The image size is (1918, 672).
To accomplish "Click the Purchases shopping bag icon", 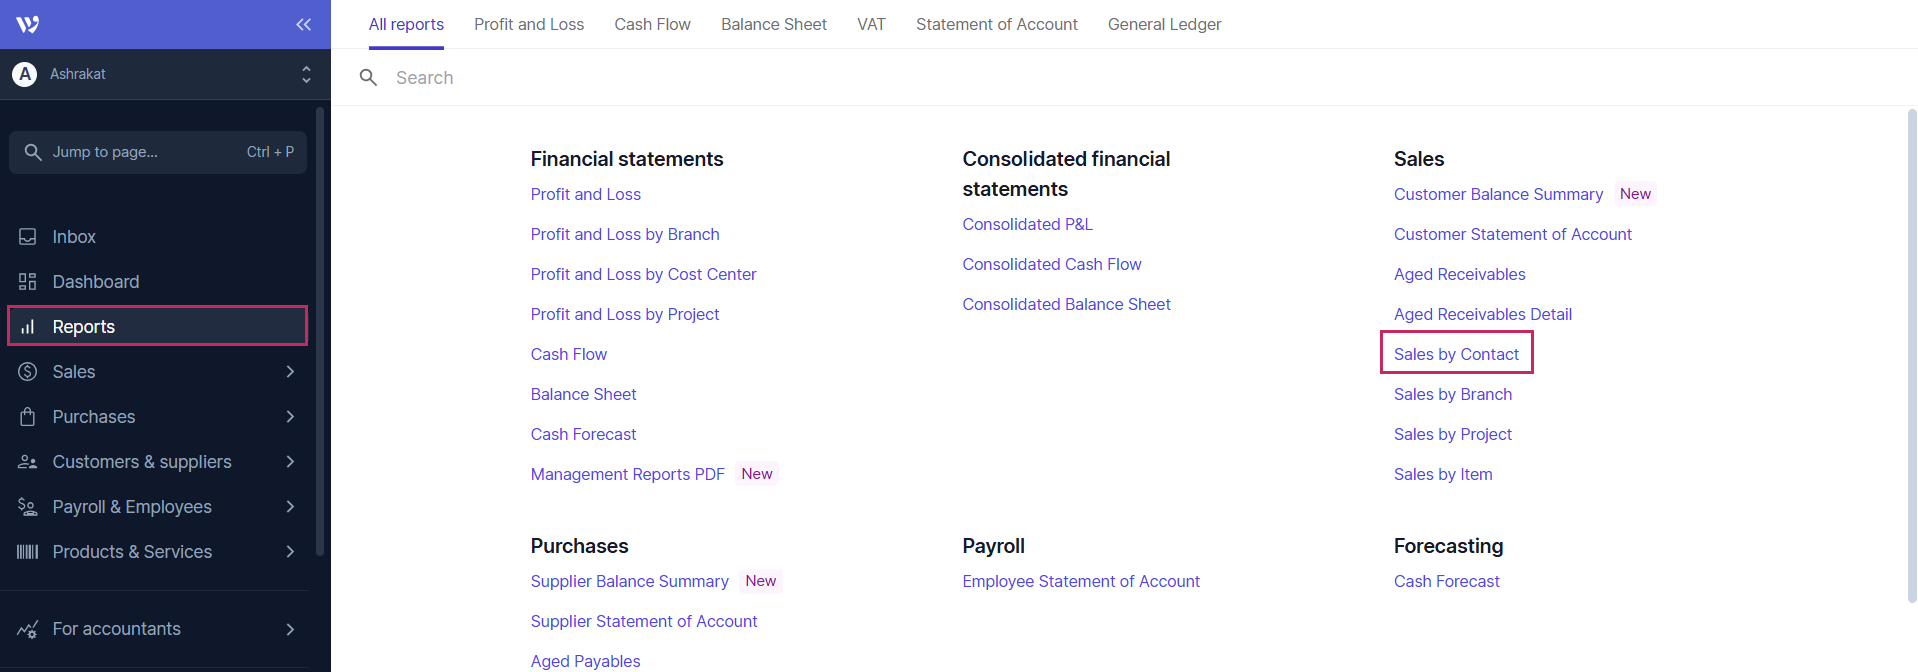I will [28, 417].
